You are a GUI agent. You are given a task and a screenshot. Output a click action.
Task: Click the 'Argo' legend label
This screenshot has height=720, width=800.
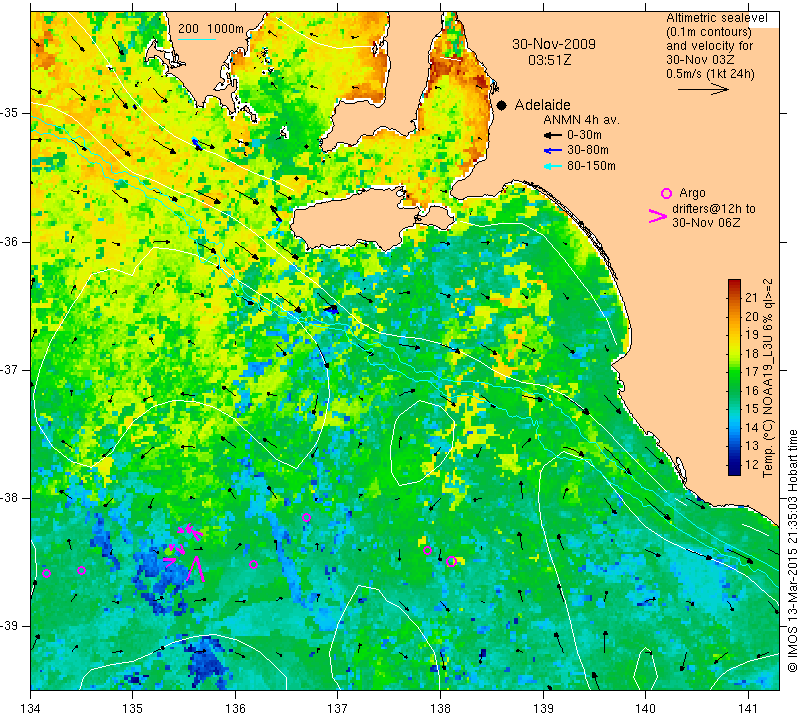tap(692, 193)
